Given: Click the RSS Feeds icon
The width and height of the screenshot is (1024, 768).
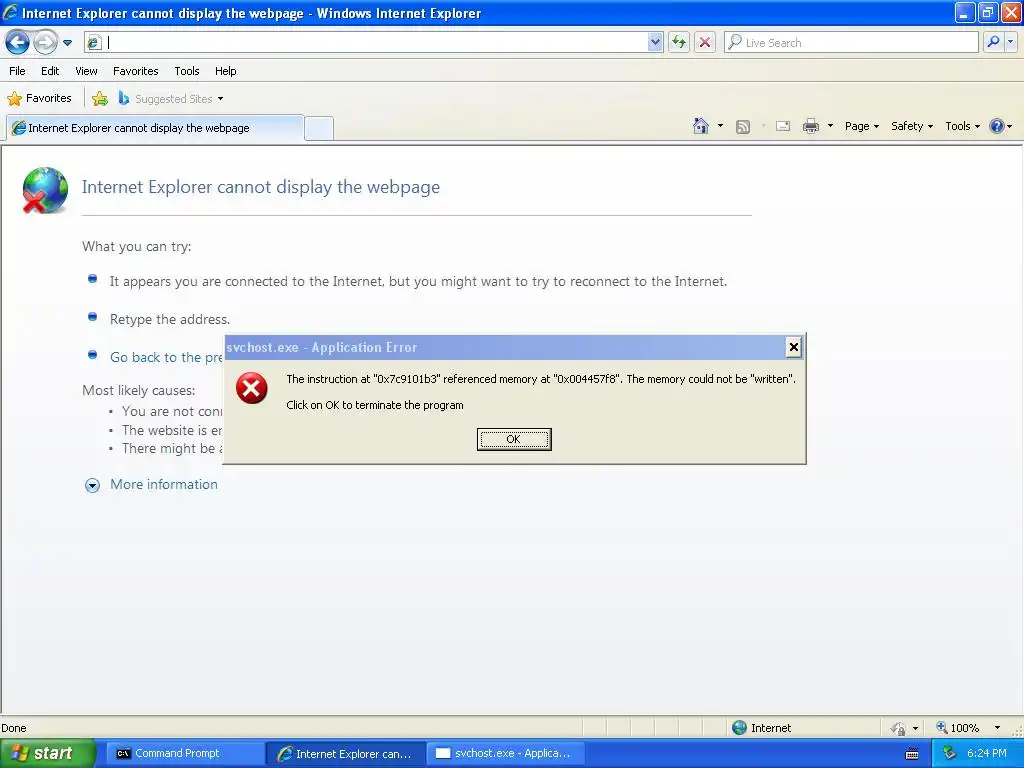Looking at the screenshot, I should pos(743,127).
